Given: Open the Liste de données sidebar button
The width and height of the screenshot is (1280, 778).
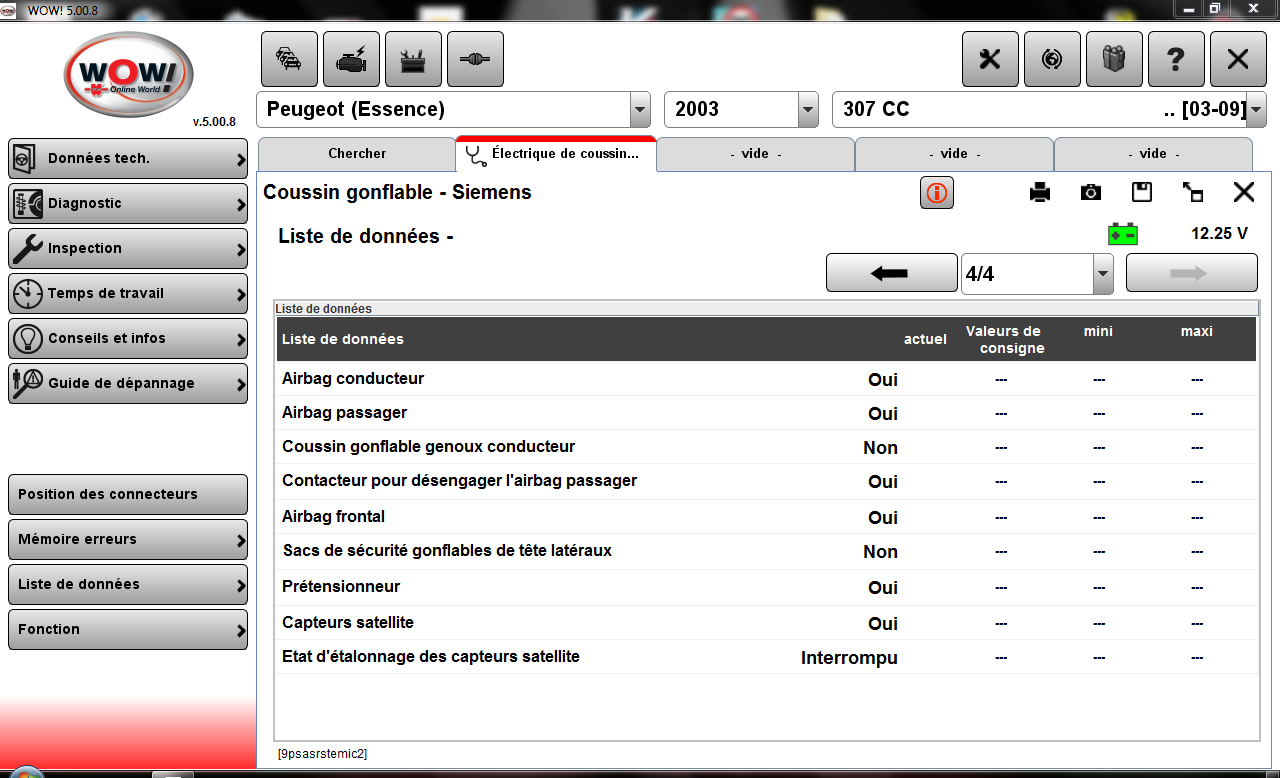Looking at the screenshot, I should tap(128, 584).
